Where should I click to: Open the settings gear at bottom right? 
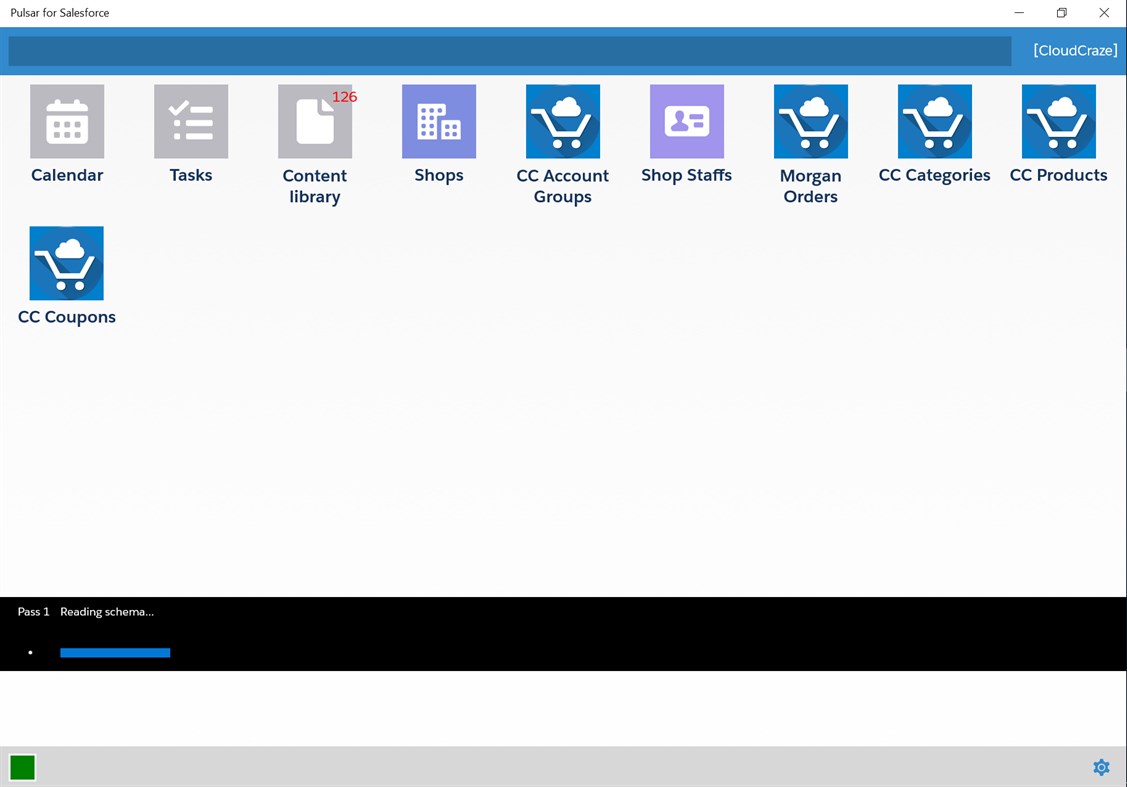[1101, 767]
